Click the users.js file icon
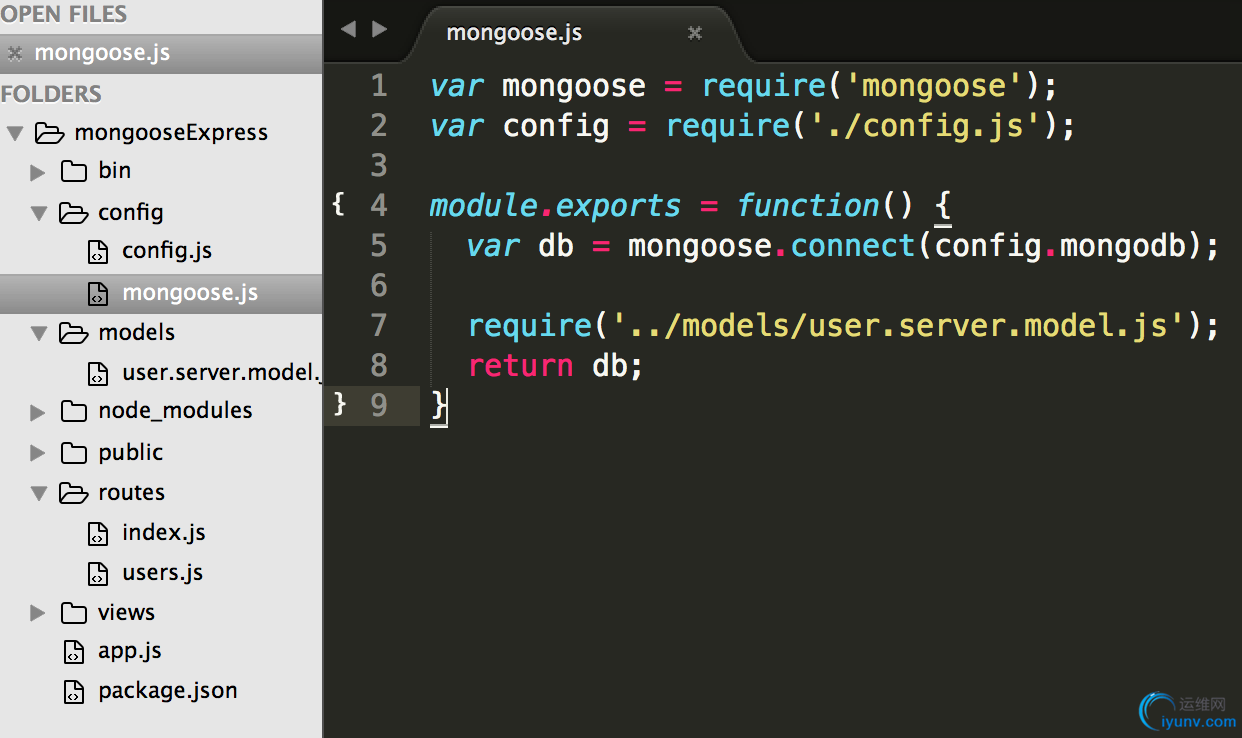The height and width of the screenshot is (738, 1242). click(97, 574)
